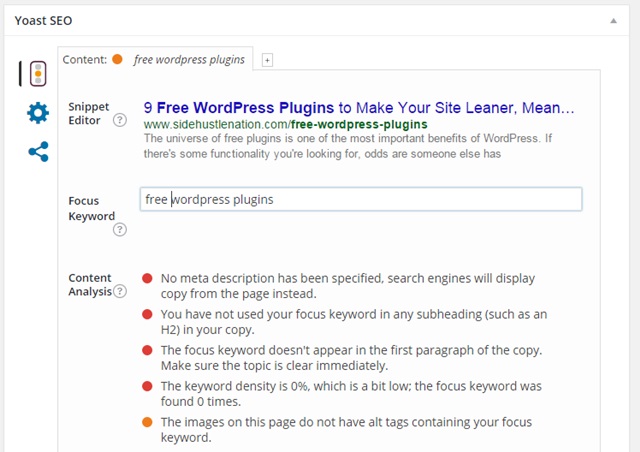The height and width of the screenshot is (452, 640).
Task: Add a new keyword tab with plus button
Action: click(x=267, y=60)
